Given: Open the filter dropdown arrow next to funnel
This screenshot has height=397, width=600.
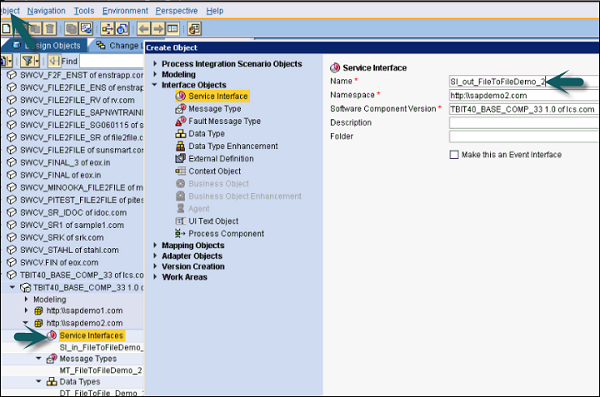Looking at the screenshot, I should click(x=36, y=61).
